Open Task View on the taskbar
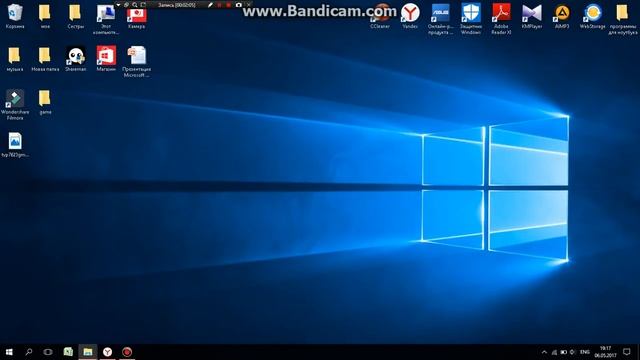 click(48, 352)
